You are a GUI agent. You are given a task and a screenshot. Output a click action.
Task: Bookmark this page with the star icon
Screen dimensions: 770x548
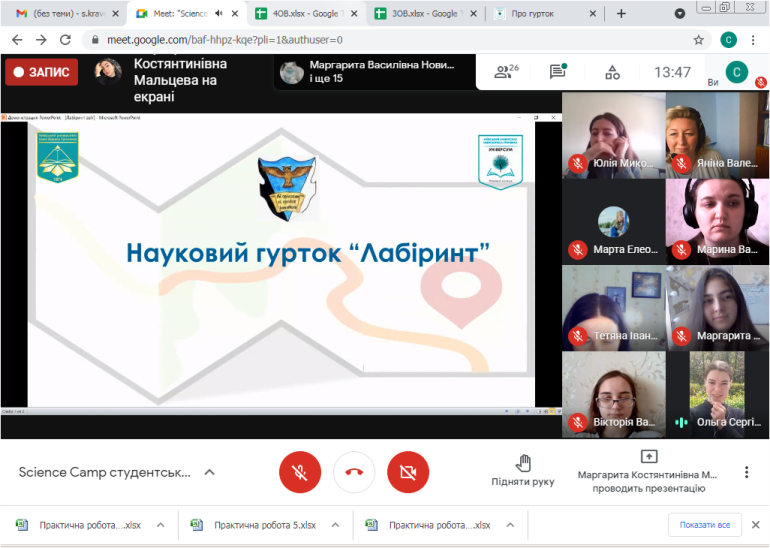(699, 40)
